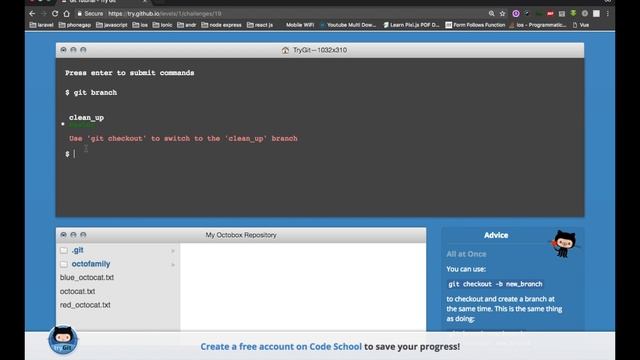Click the TryGit octocat logo badge

click(x=63, y=340)
